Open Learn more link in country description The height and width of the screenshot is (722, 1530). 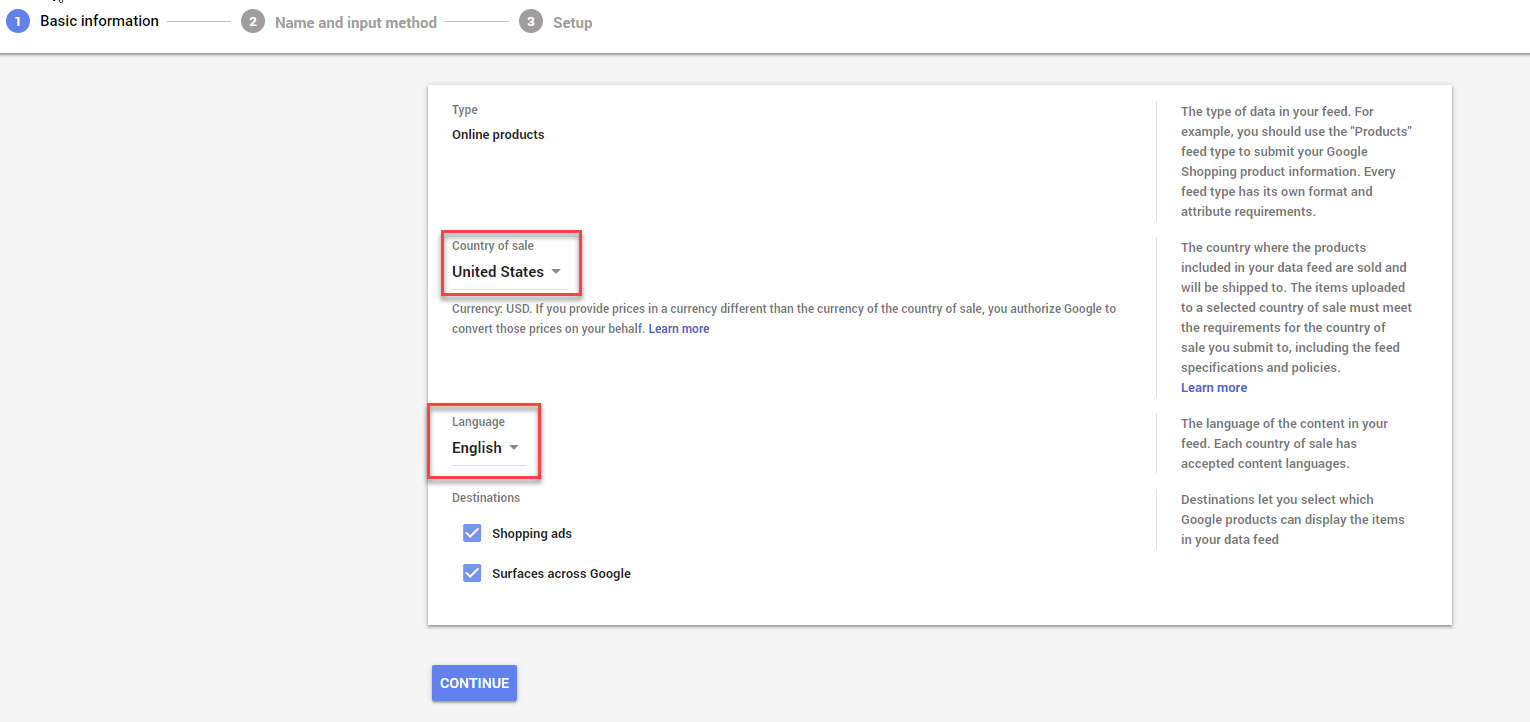click(x=1213, y=388)
